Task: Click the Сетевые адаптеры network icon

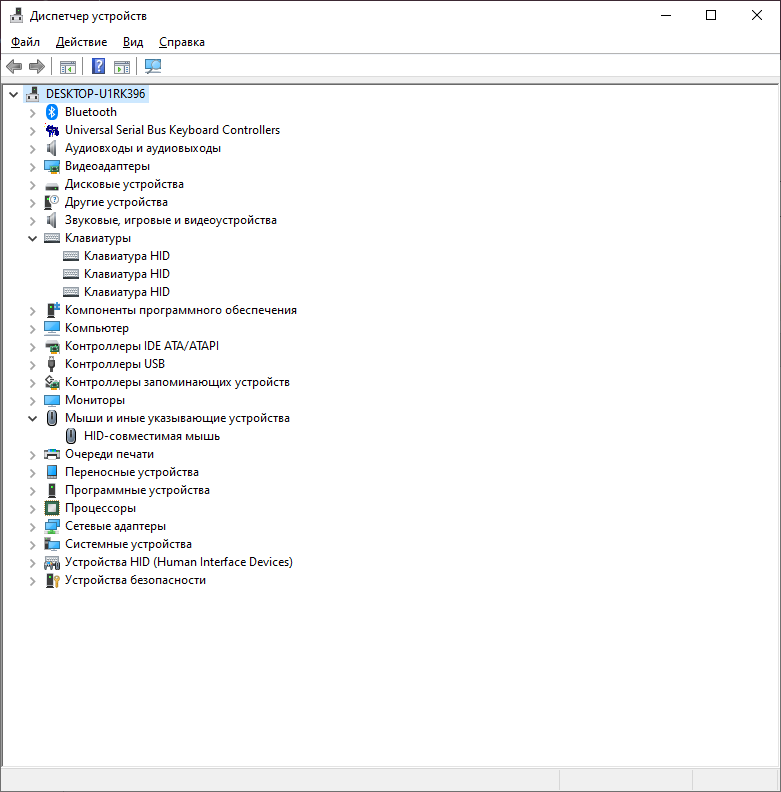Action: coord(52,526)
